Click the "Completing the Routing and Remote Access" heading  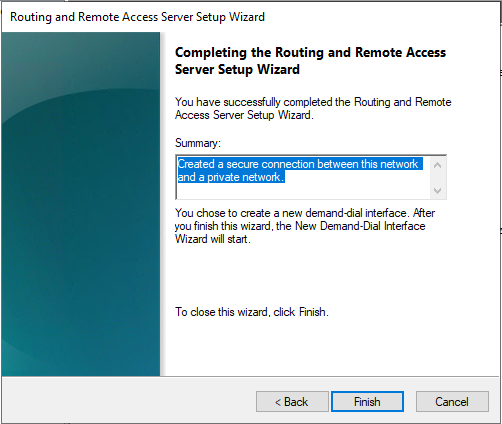coord(310,53)
